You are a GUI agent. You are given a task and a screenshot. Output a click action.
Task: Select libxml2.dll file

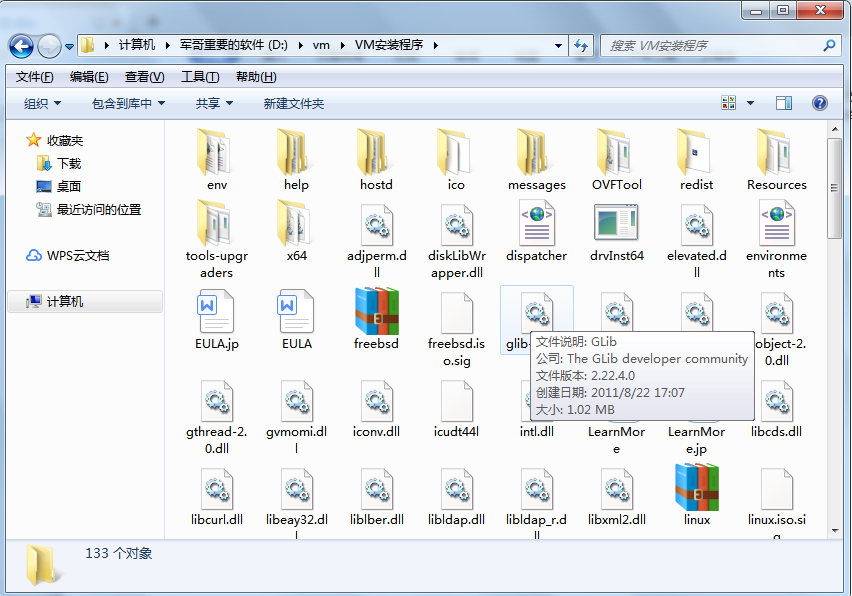pyautogui.click(x=617, y=497)
